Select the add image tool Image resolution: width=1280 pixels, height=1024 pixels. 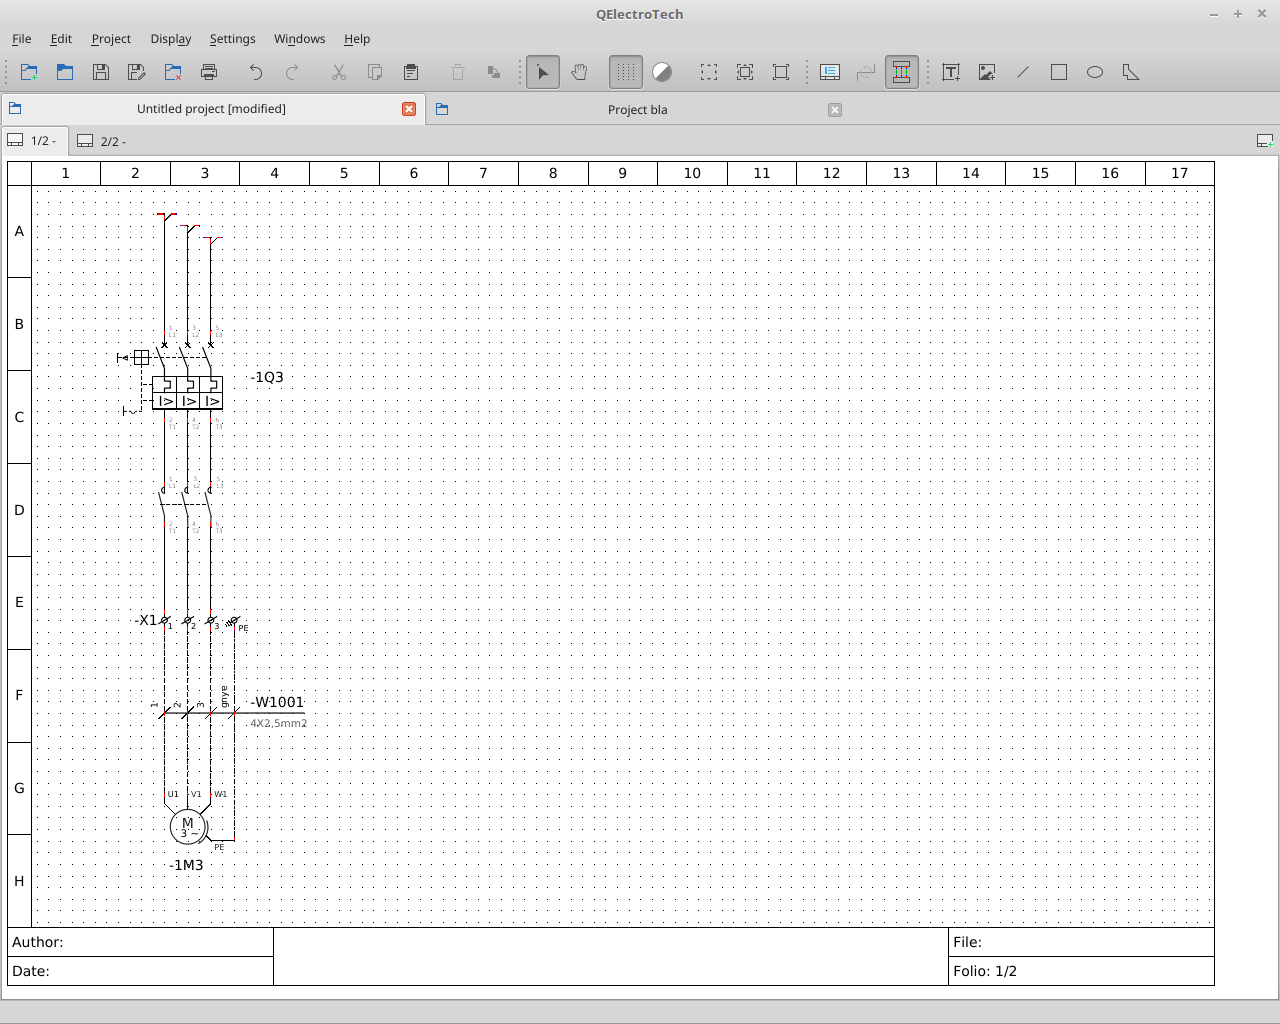coord(987,72)
